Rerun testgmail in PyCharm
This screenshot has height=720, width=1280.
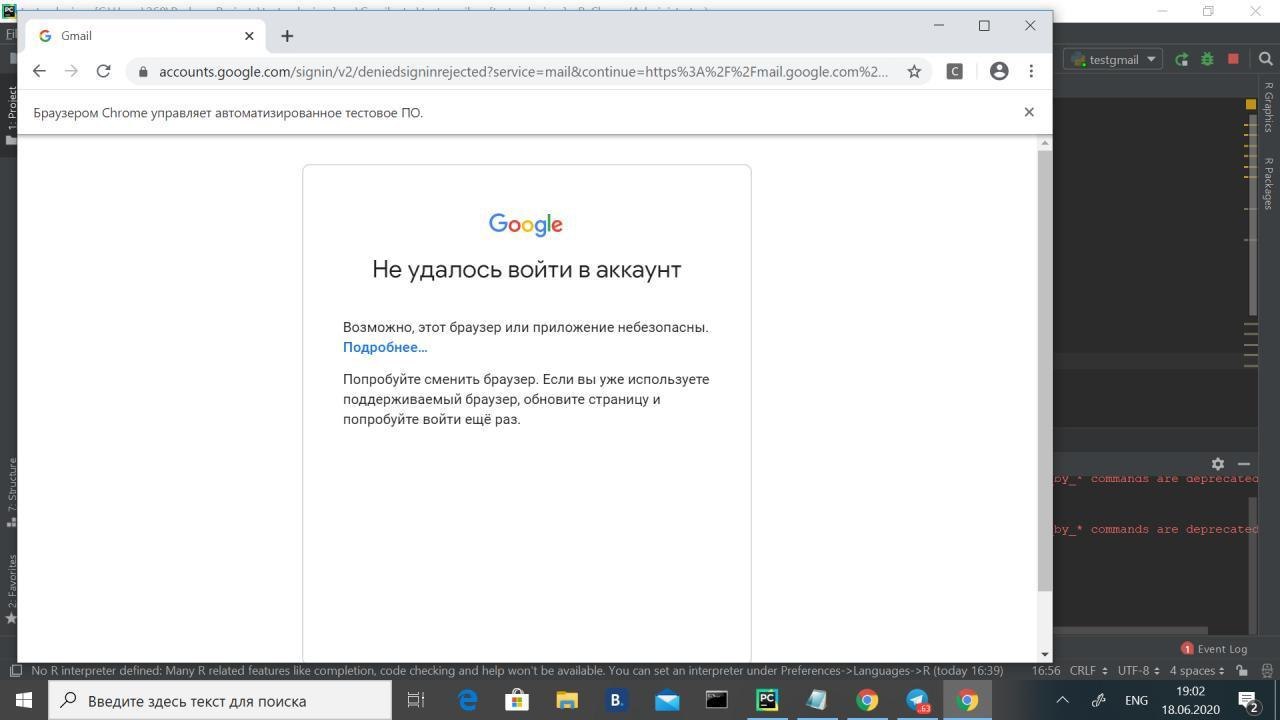pos(1182,59)
